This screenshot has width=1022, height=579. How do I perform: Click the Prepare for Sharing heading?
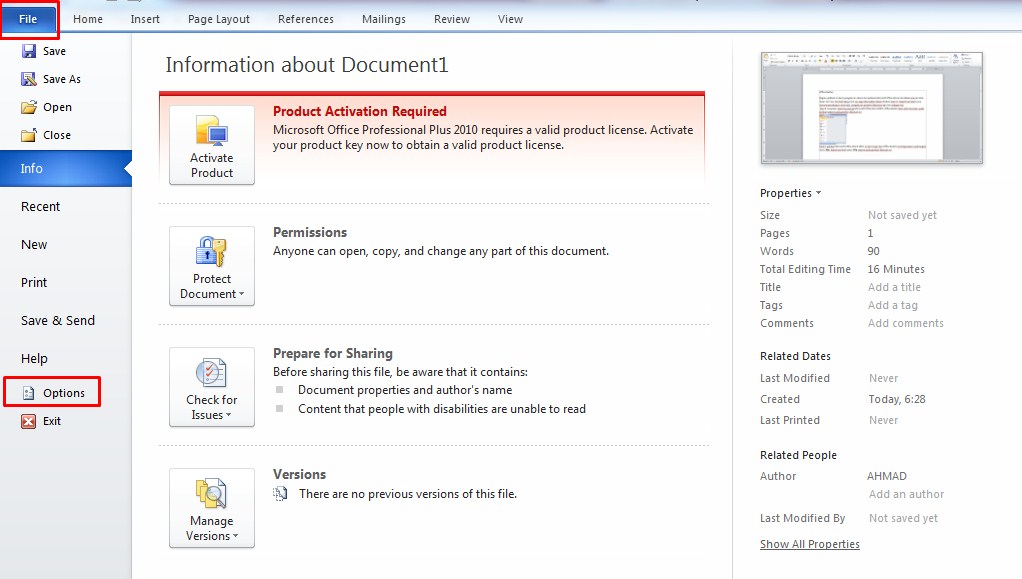click(x=332, y=353)
